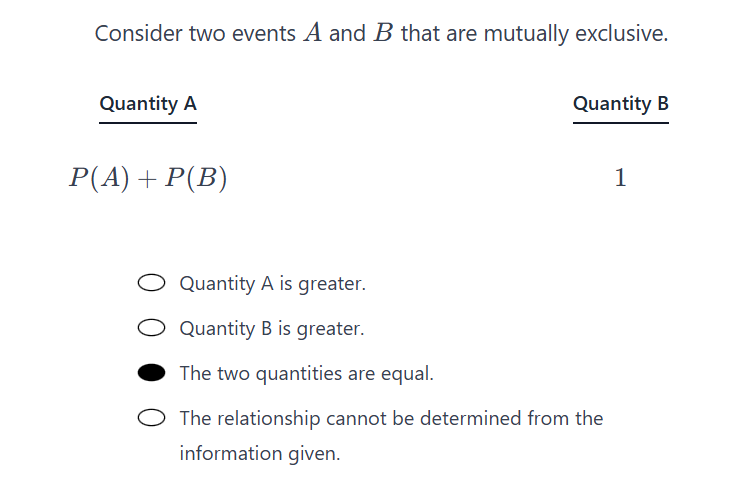Click the filled 'two quantities are equal' radio
This screenshot has height=492, width=736.
click(151, 373)
